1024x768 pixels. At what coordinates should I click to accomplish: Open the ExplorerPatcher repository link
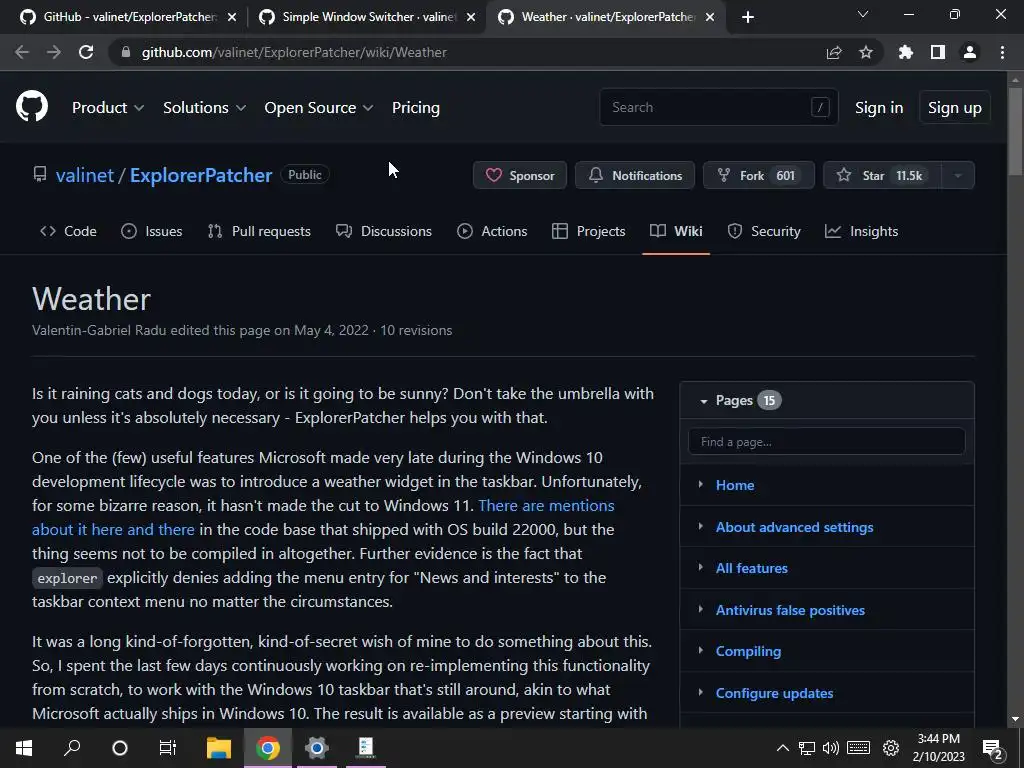[201, 175]
